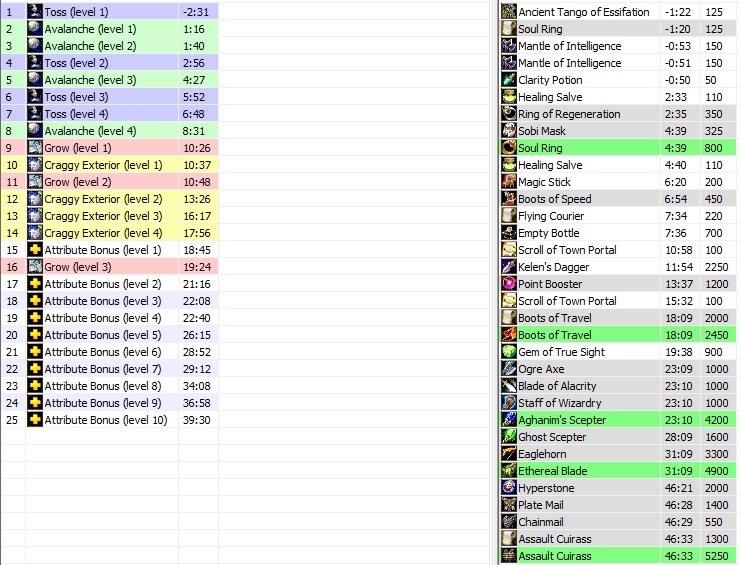Select Scroll of Town Portal at 15:32
Screen dimensions: 740x565
tap(567, 301)
